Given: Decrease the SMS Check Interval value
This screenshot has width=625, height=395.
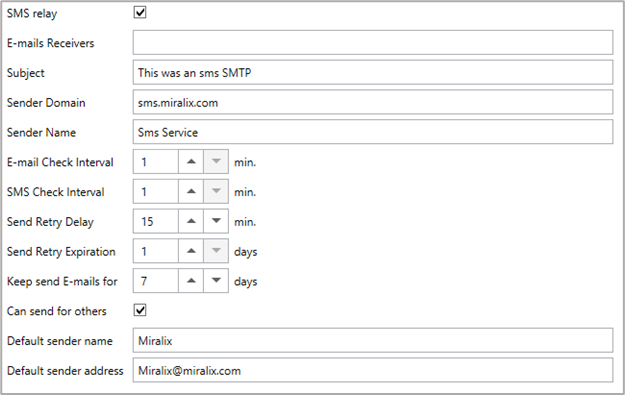Looking at the screenshot, I should (x=216, y=192).
